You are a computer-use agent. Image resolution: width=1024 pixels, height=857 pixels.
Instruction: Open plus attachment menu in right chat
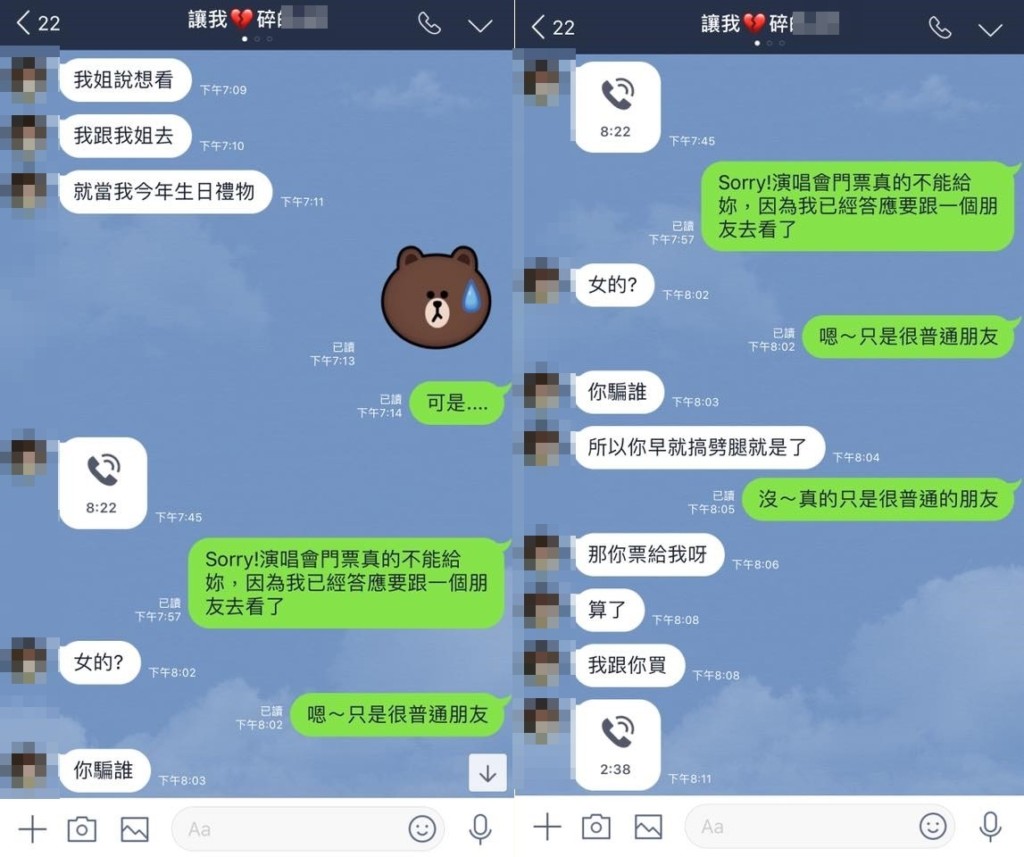[x=547, y=827]
